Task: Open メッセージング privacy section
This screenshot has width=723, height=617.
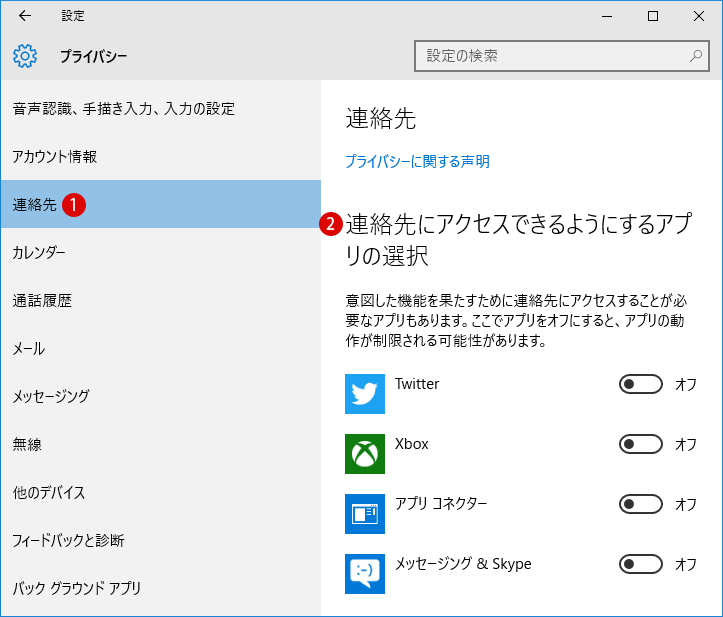Action: coord(160,397)
